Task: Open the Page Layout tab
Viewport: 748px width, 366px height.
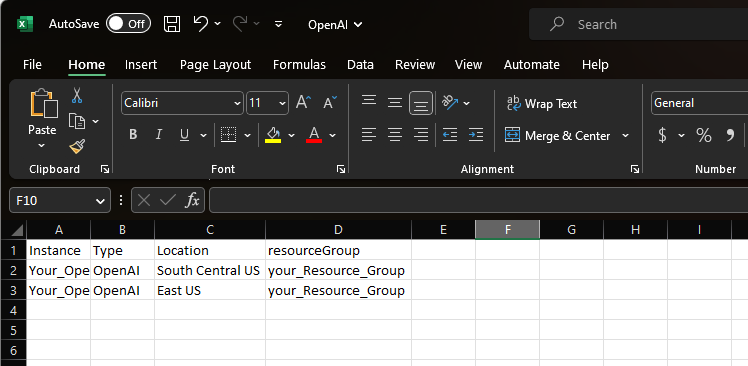Action: point(215,64)
